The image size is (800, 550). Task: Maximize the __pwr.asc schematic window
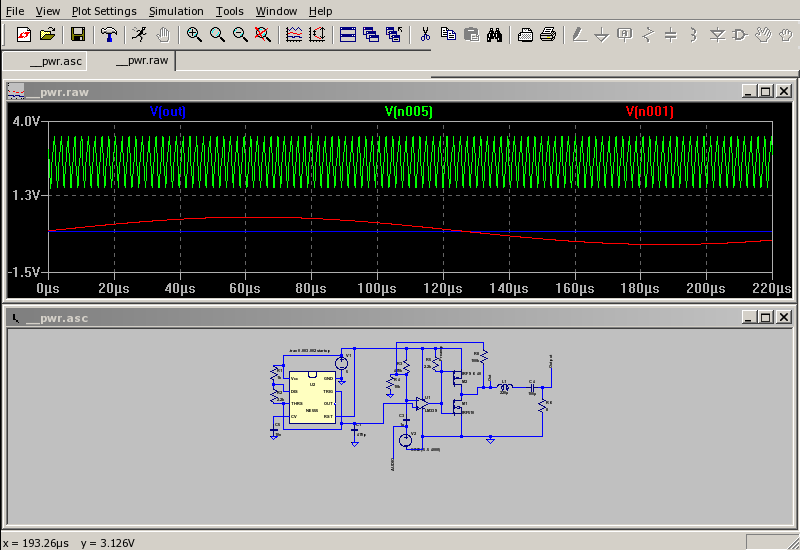765,317
